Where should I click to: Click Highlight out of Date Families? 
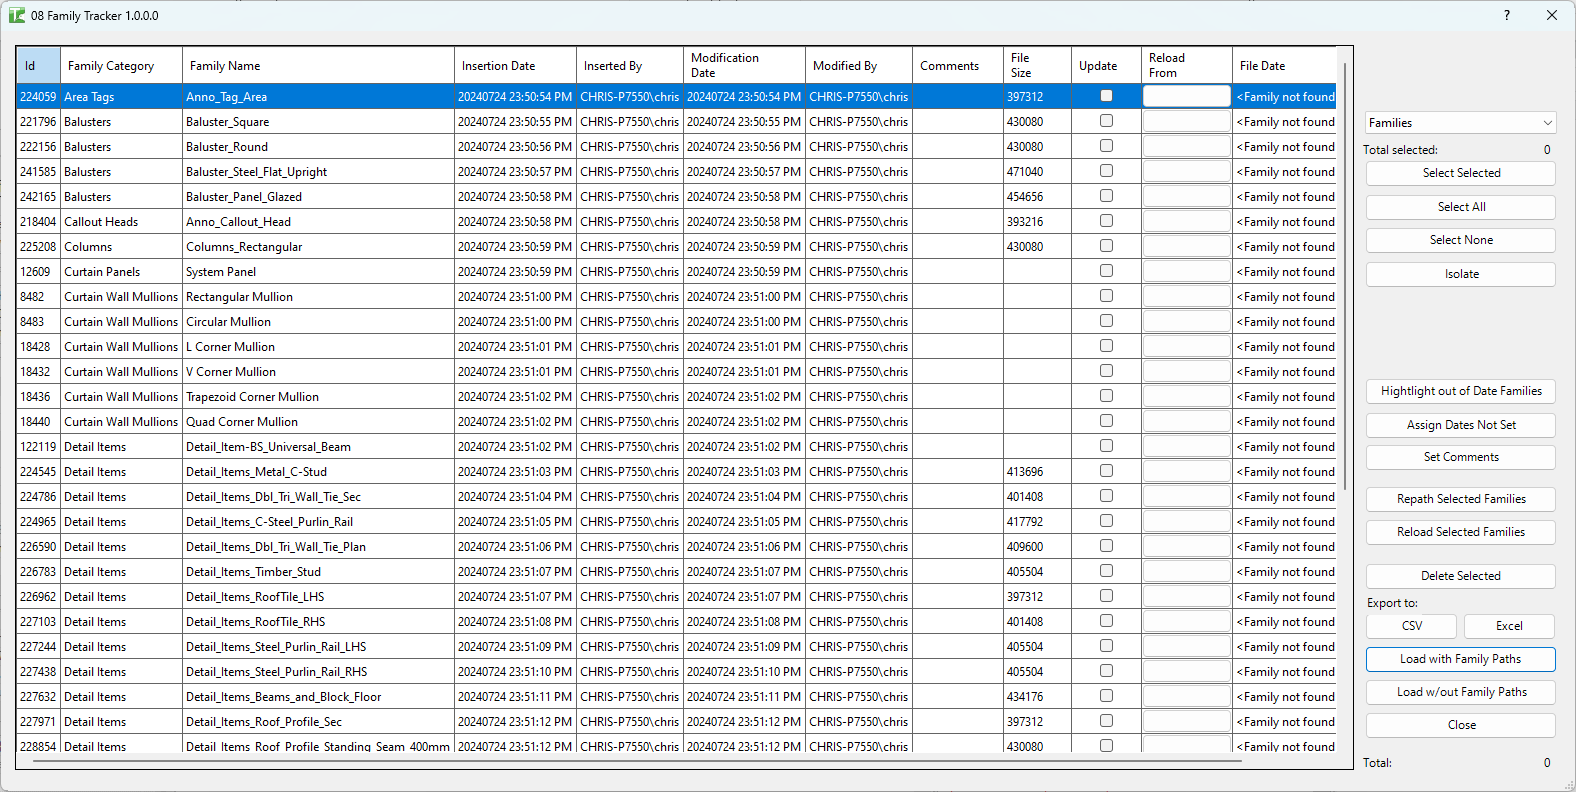click(1460, 391)
